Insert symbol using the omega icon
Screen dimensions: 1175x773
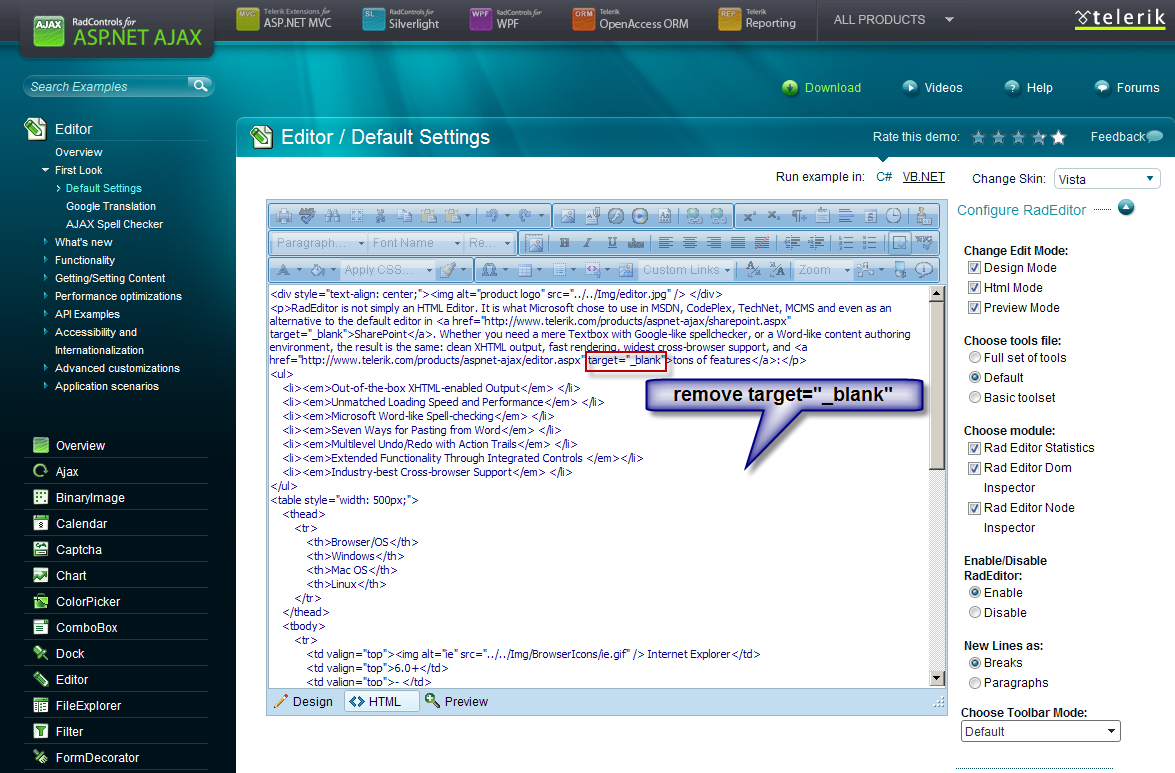(489, 270)
